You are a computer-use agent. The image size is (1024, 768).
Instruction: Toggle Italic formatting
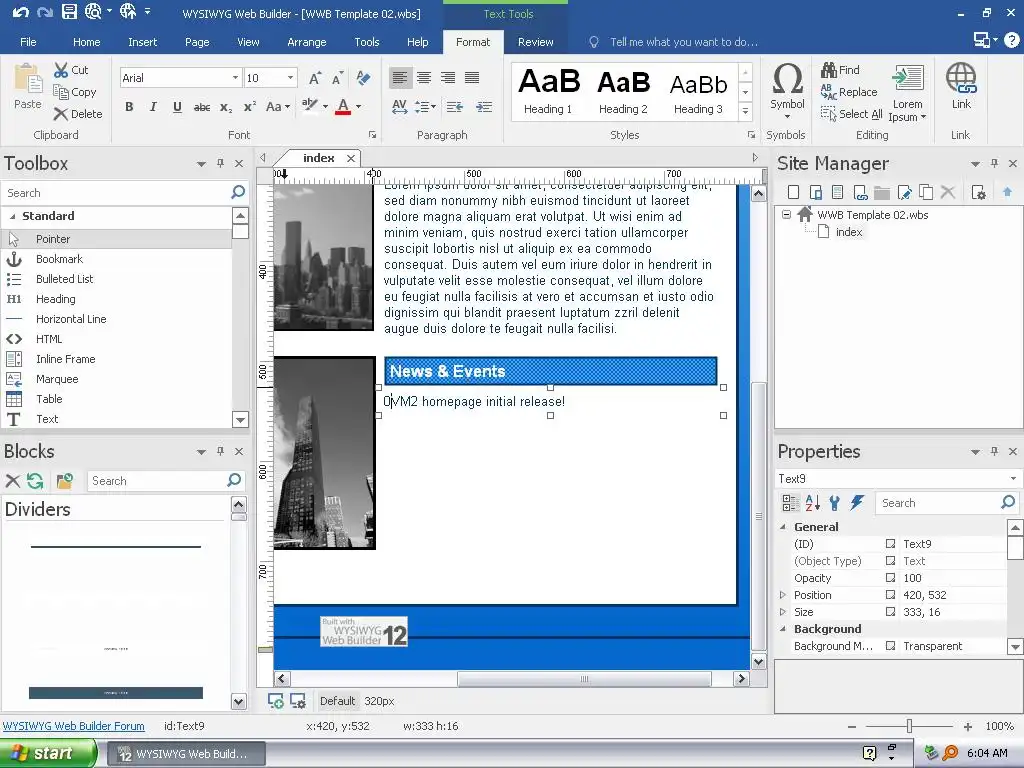click(x=153, y=106)
